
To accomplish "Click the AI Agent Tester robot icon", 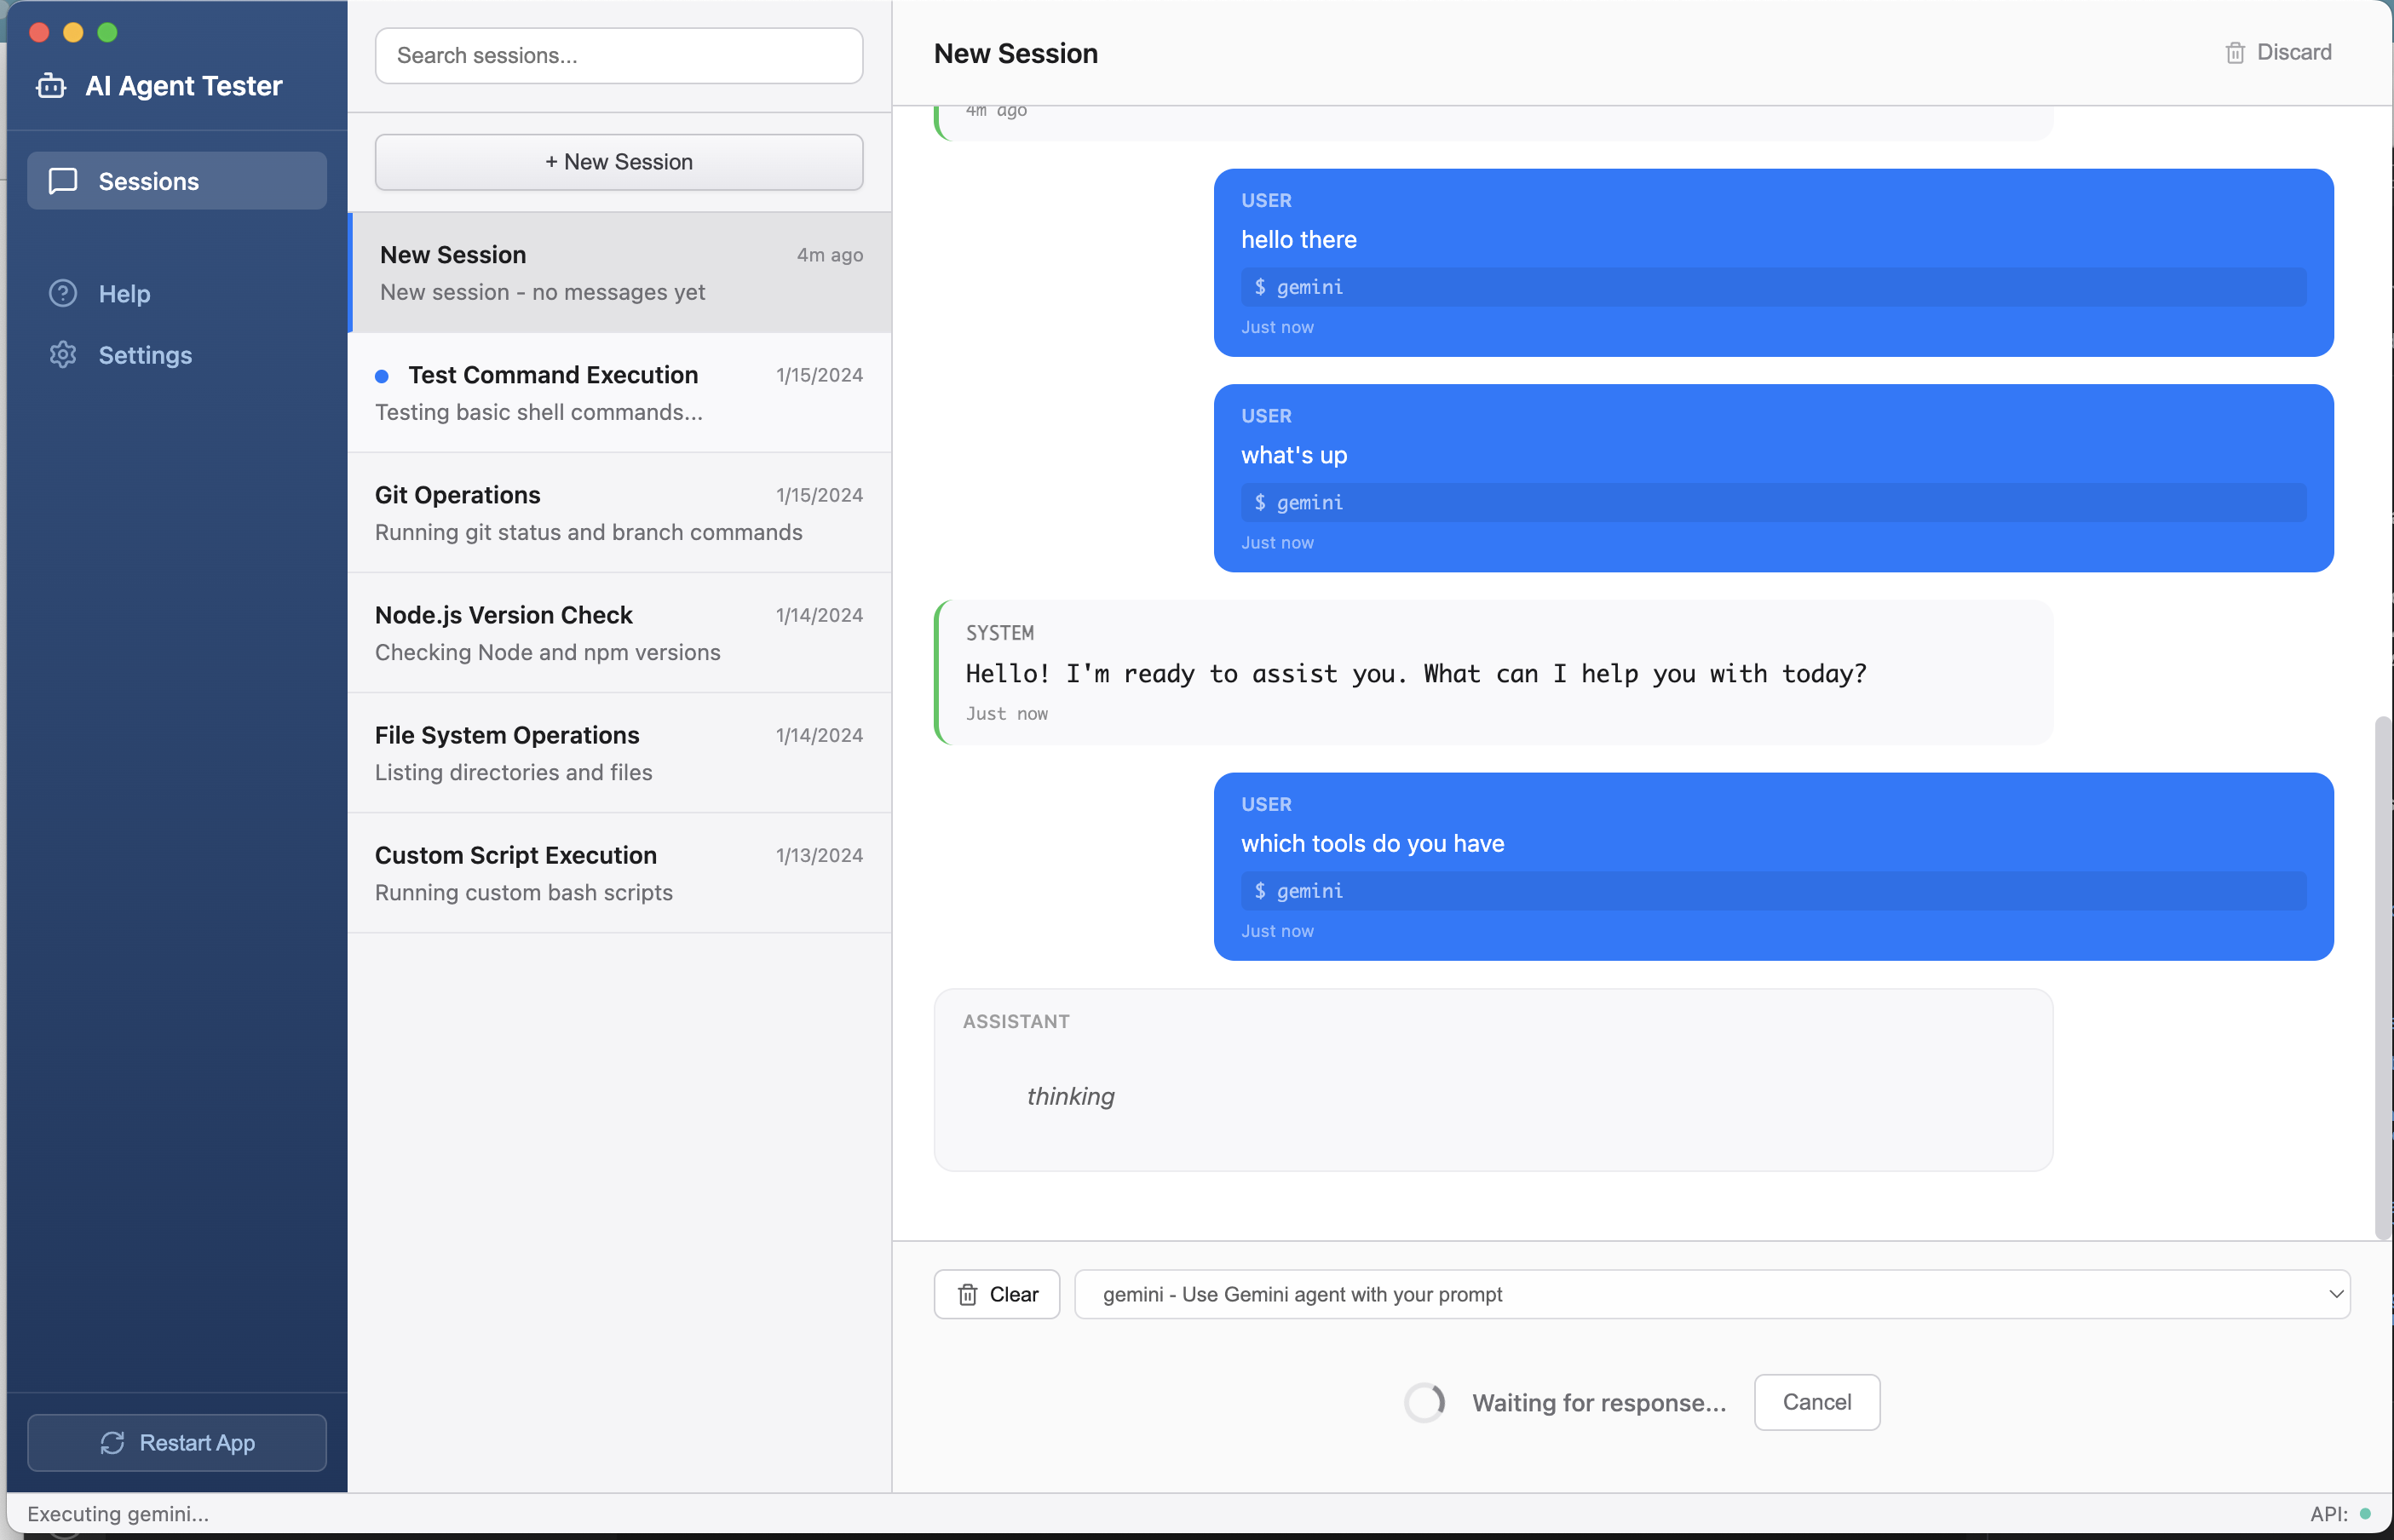I will pos(50,86).
